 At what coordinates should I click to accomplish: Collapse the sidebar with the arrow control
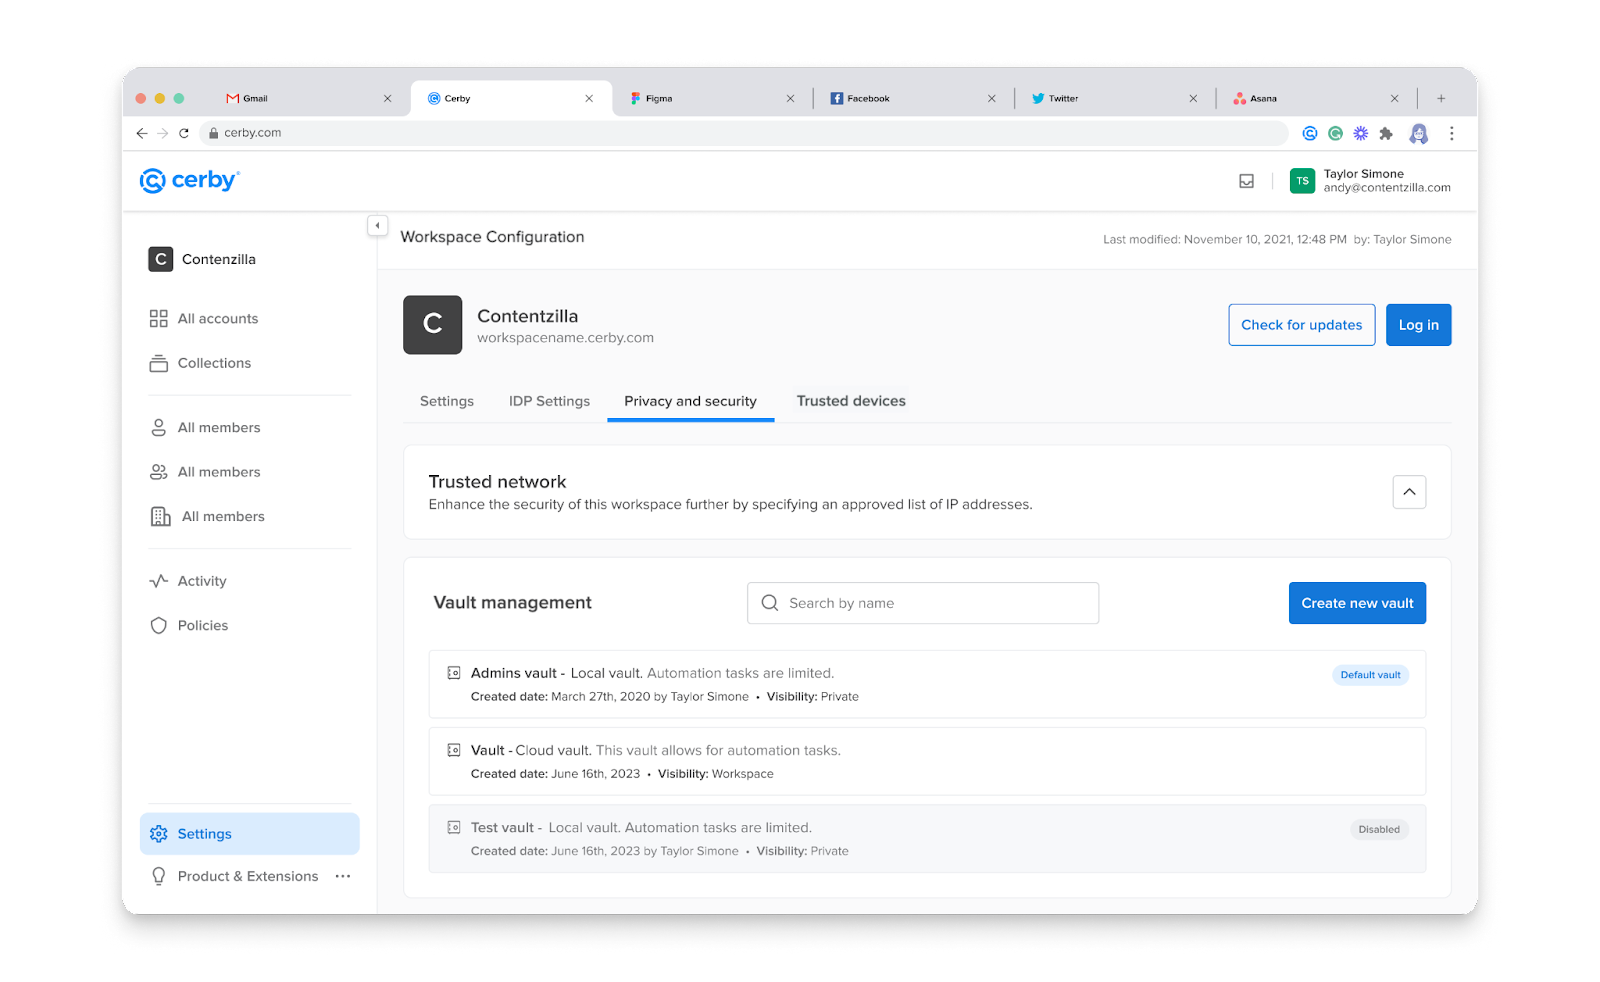(x=377, y=226)
